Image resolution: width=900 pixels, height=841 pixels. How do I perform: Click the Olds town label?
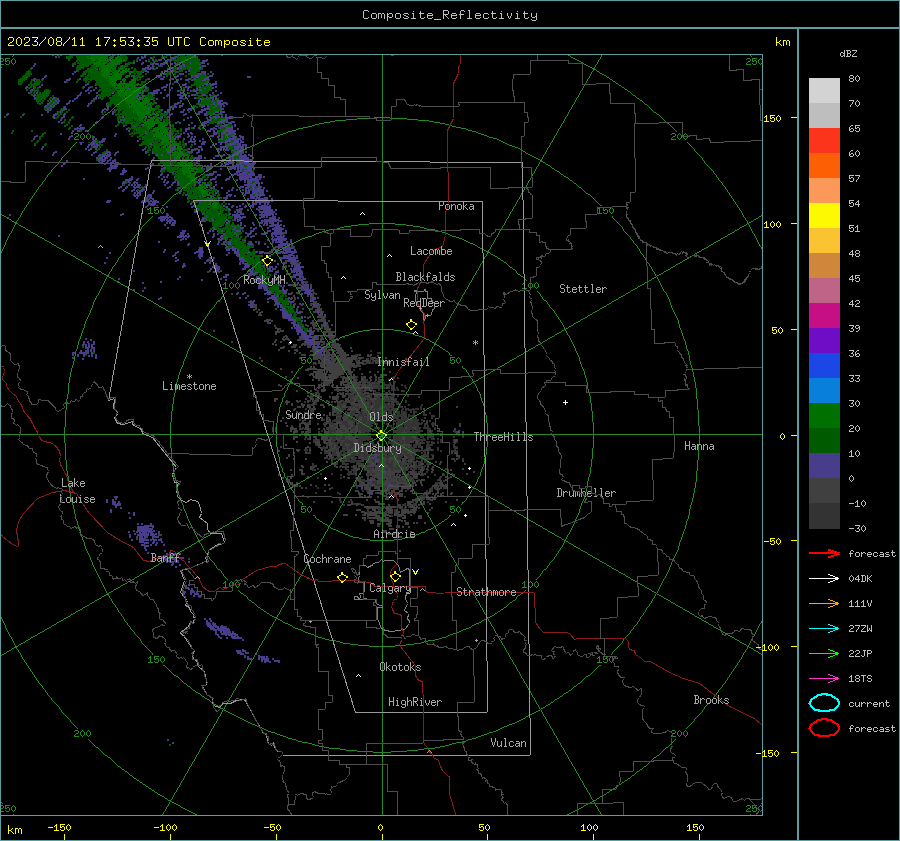pos(381,417)
